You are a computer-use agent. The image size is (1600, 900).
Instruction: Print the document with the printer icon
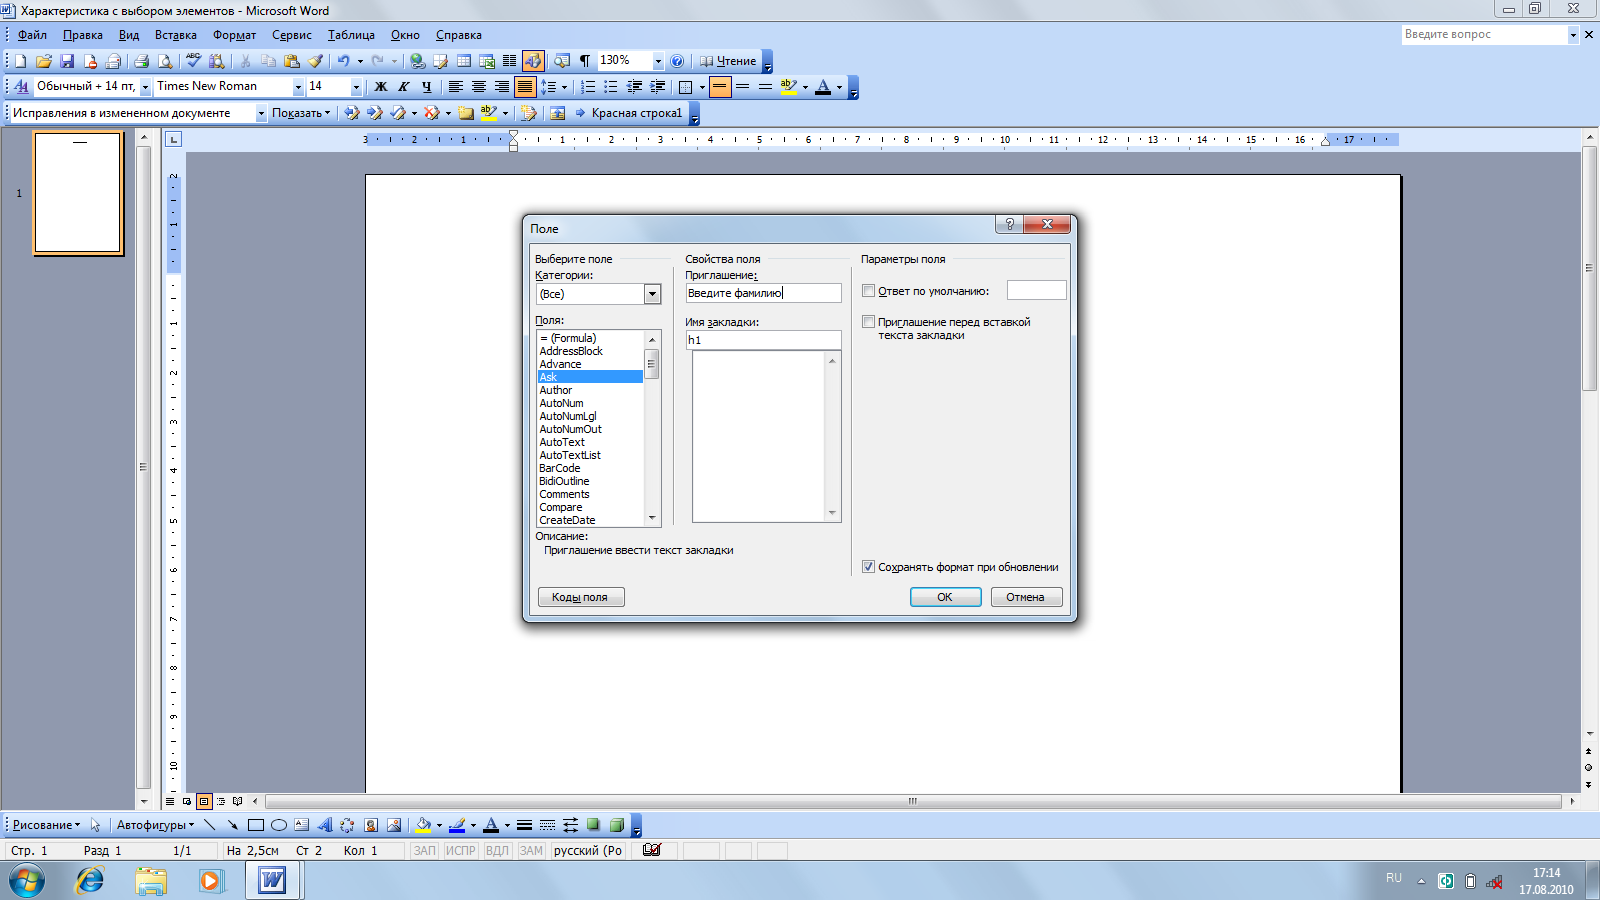point(141,61)
